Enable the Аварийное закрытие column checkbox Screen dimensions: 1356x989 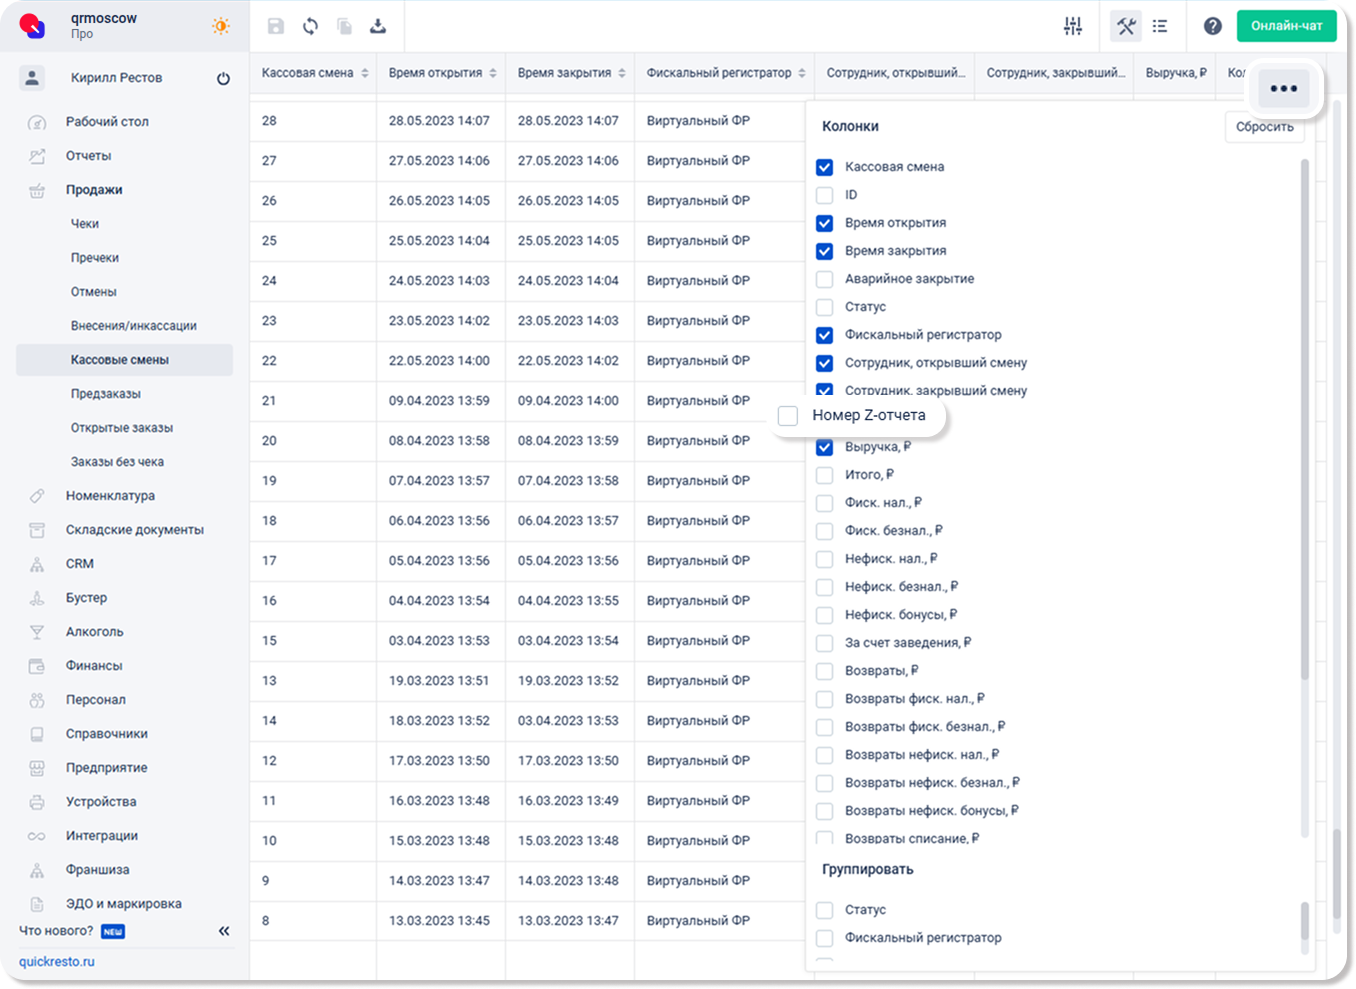(824, 279)
